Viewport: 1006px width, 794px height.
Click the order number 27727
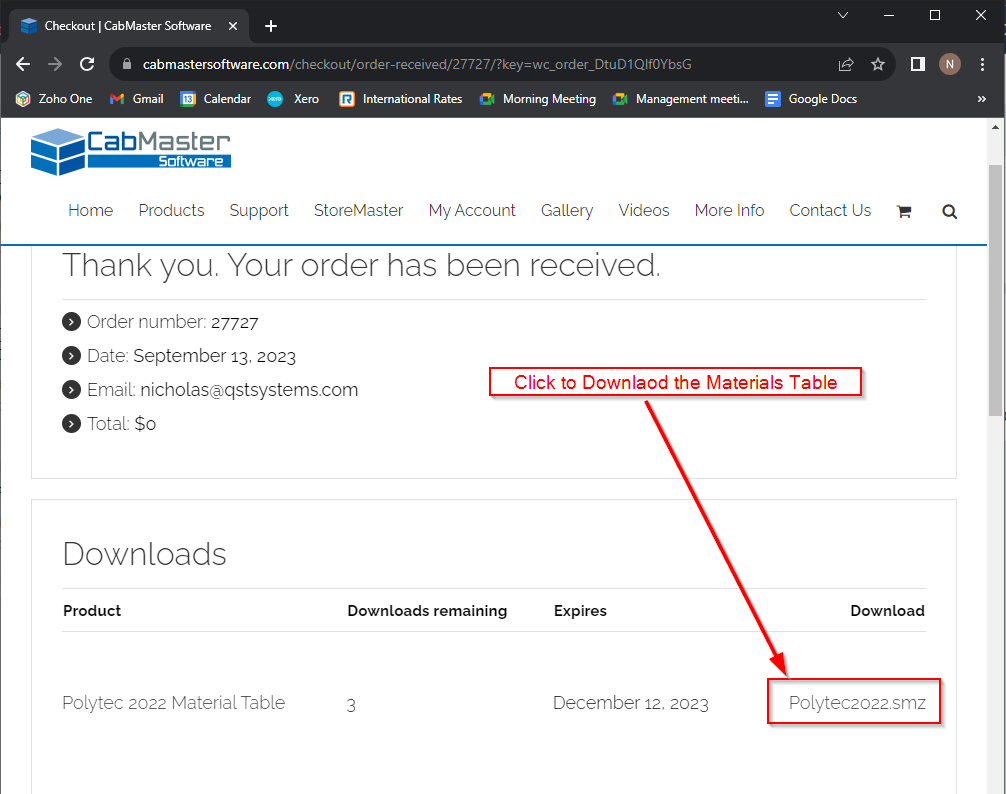235,322
